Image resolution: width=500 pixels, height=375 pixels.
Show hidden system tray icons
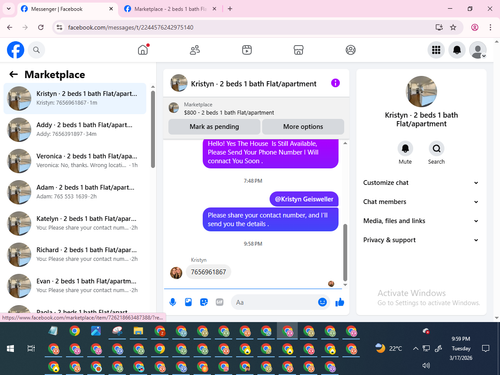415,349
